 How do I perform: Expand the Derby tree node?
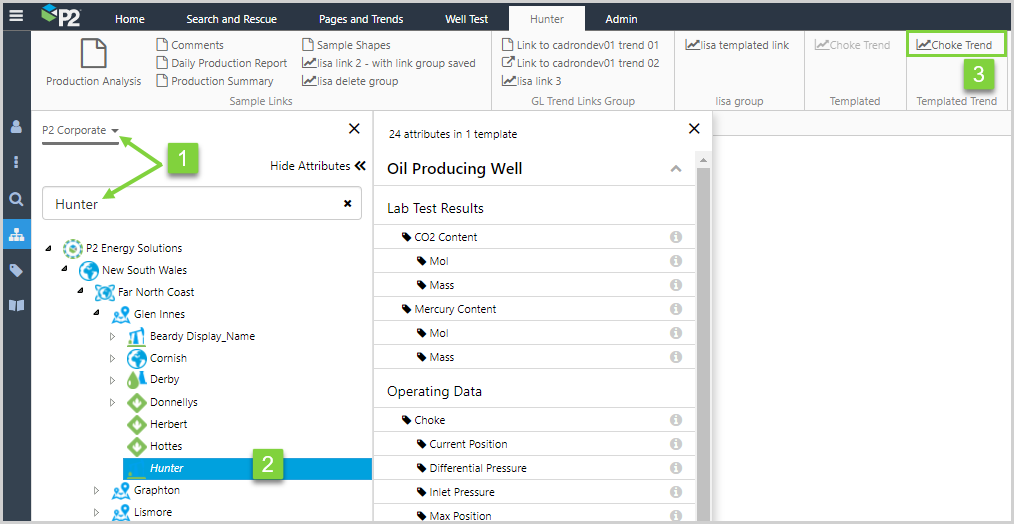(112, 380)
